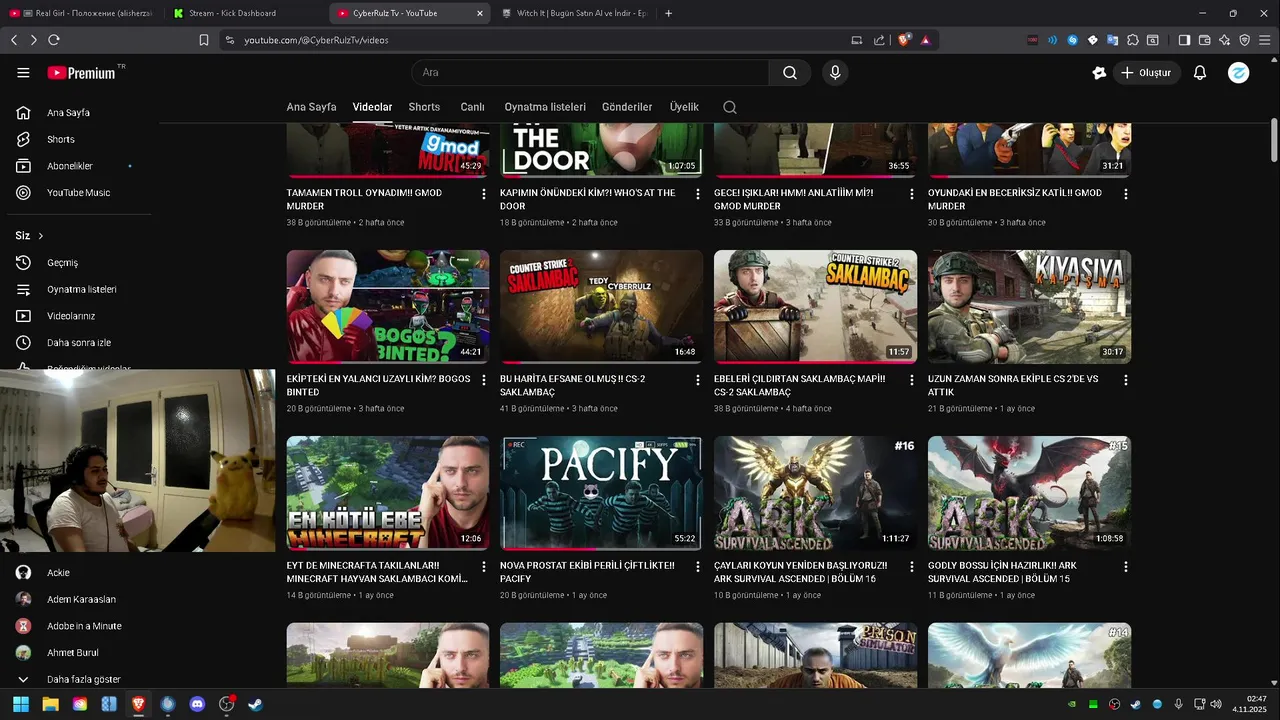Click the Oluştur create button
The width and height of the screenshot is (1280, 720).
(1147, 73)
